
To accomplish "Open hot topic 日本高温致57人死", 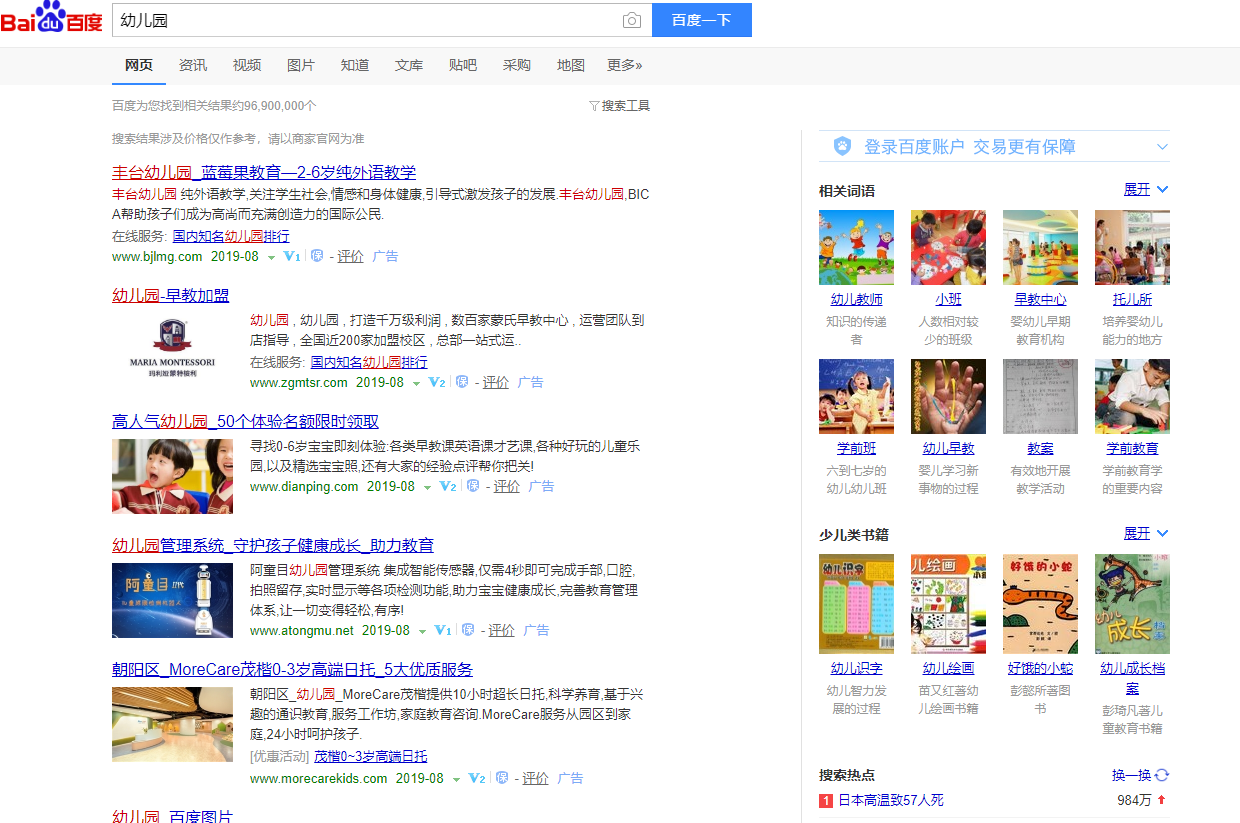I will 891,800.
